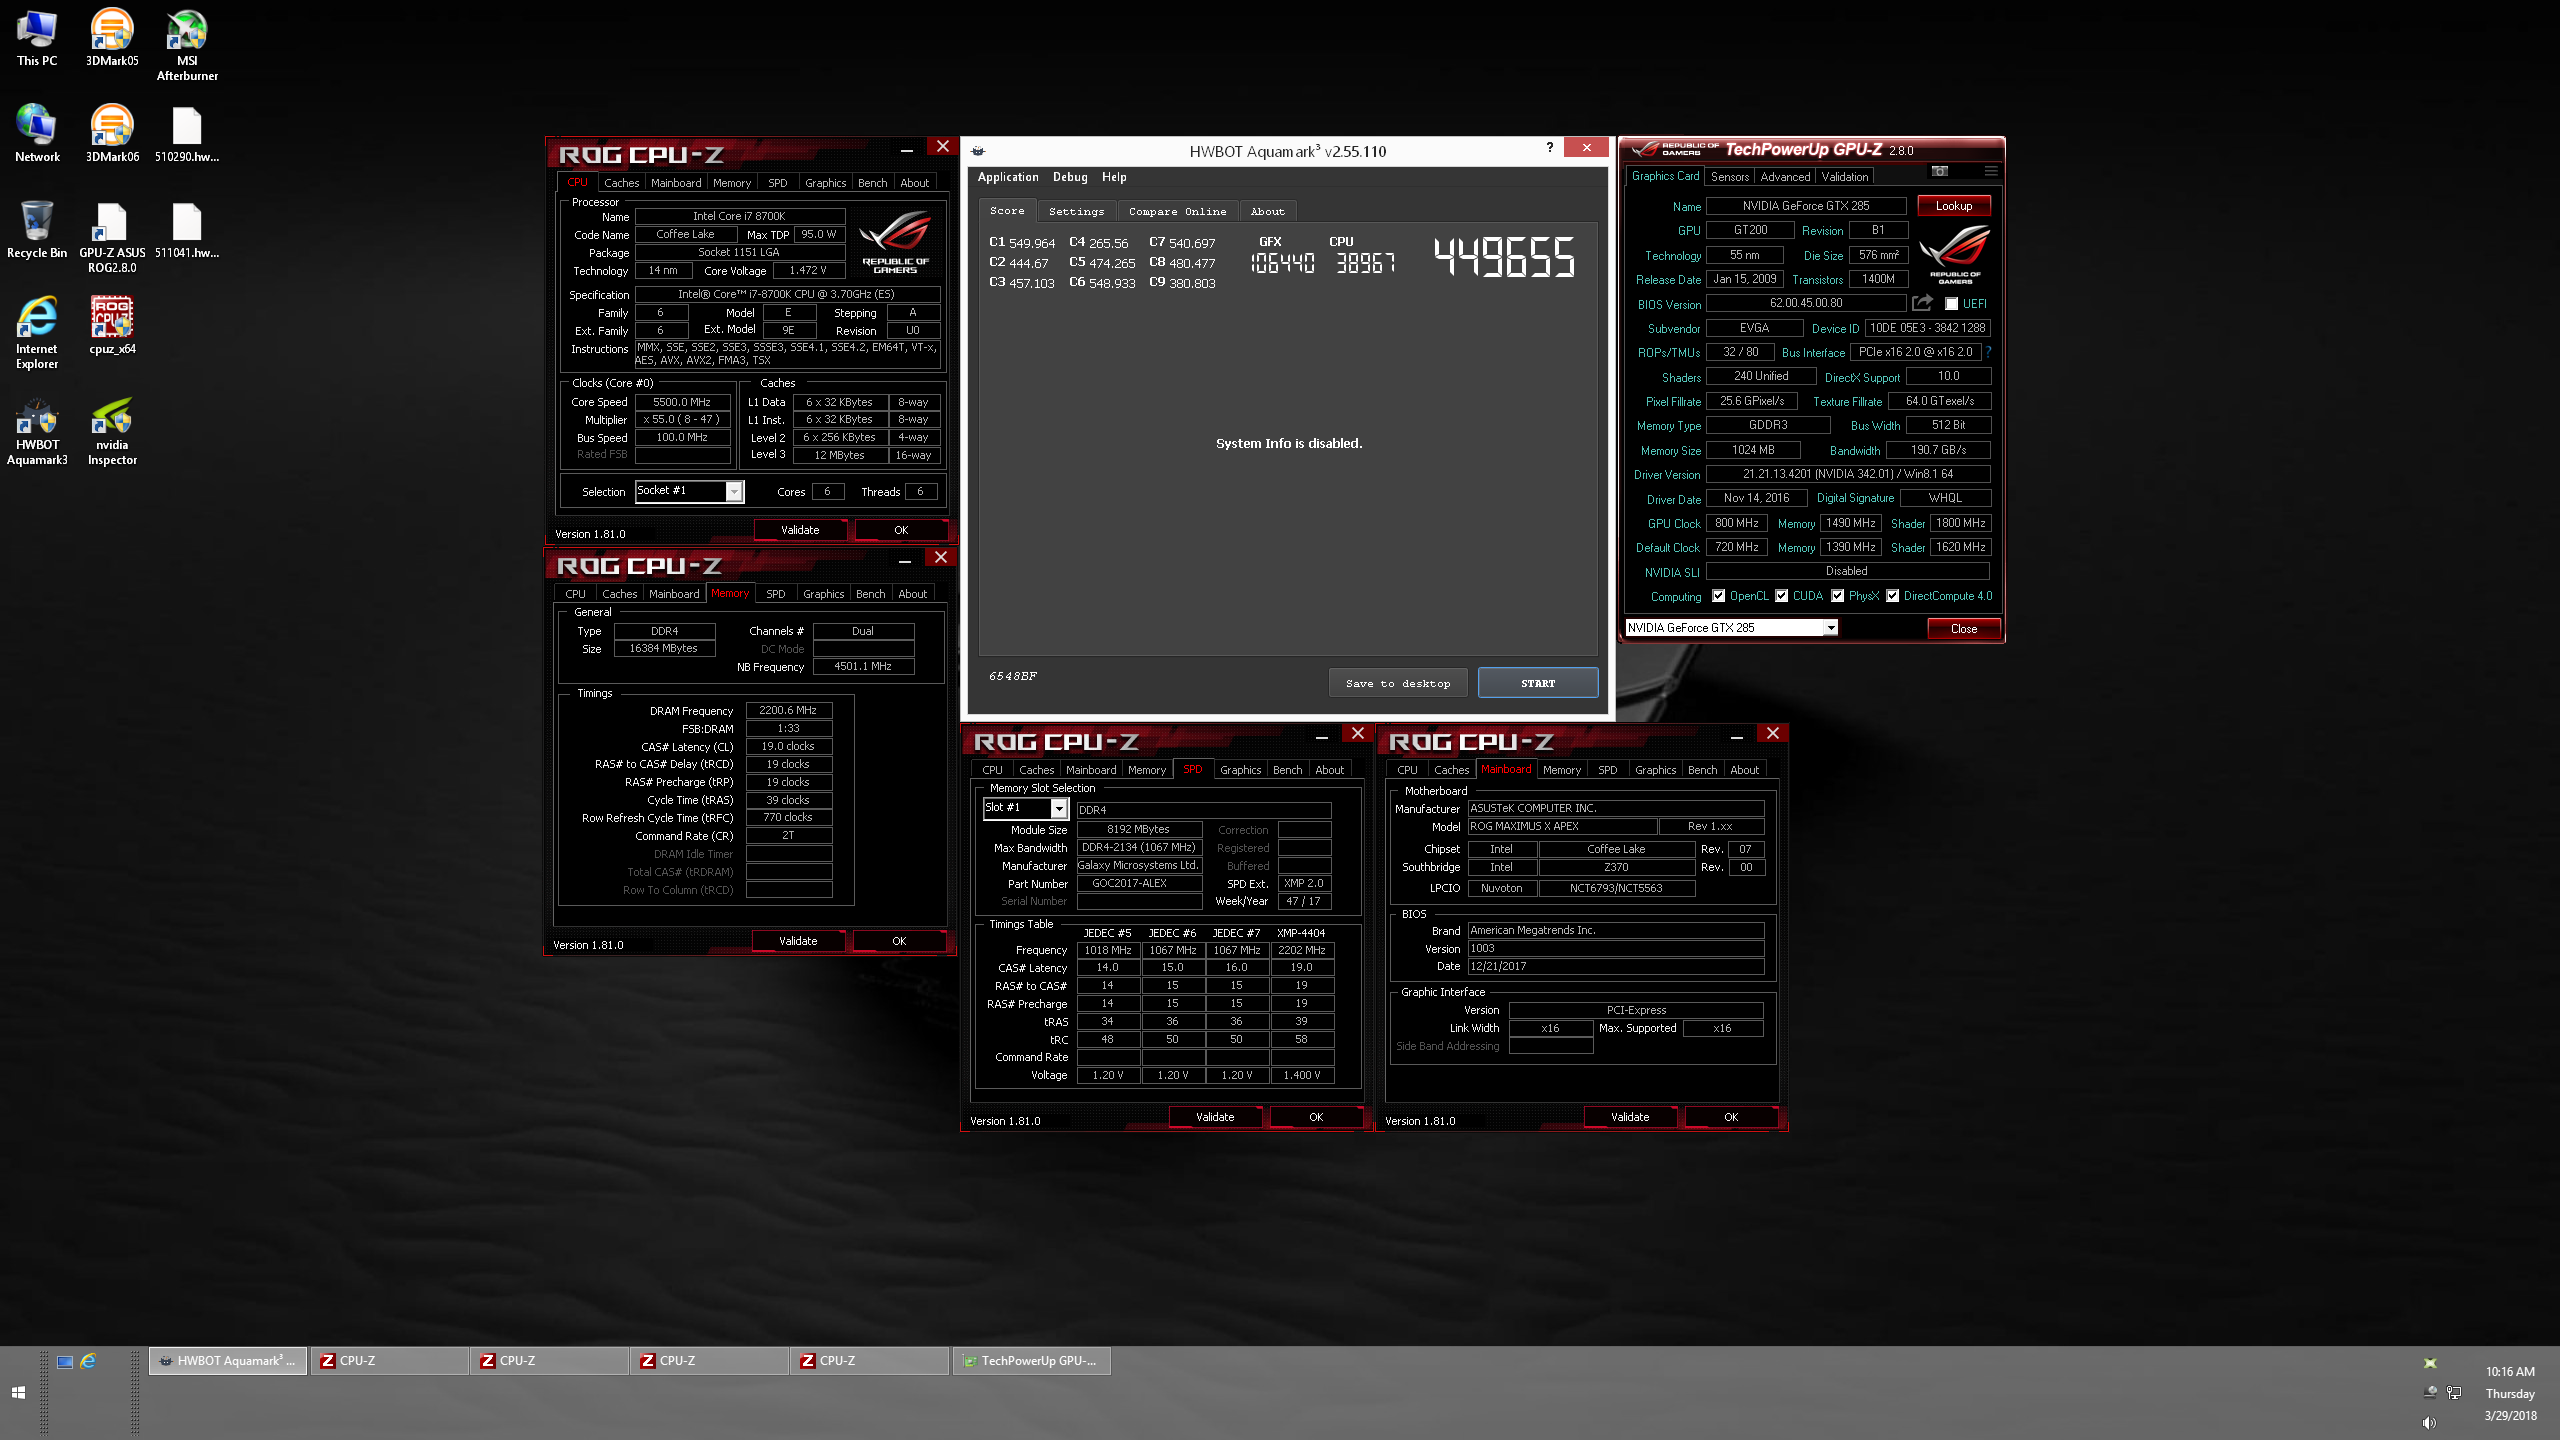Open GPU-Z ASUS ROG2.8.0 shortcut
The height and width of the screenshot is (1440, 2560).
[x=112, y=237]
